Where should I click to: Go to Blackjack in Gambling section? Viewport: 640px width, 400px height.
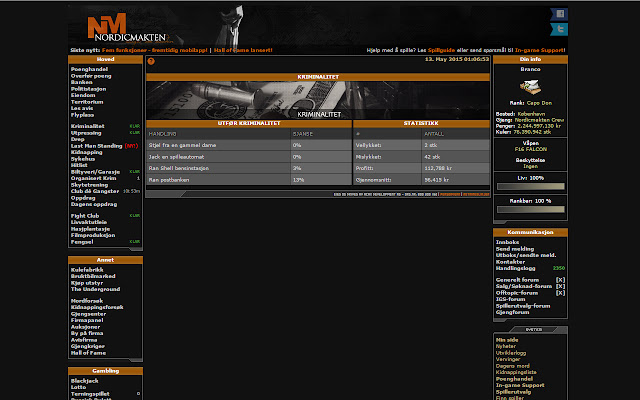(84, 380)
